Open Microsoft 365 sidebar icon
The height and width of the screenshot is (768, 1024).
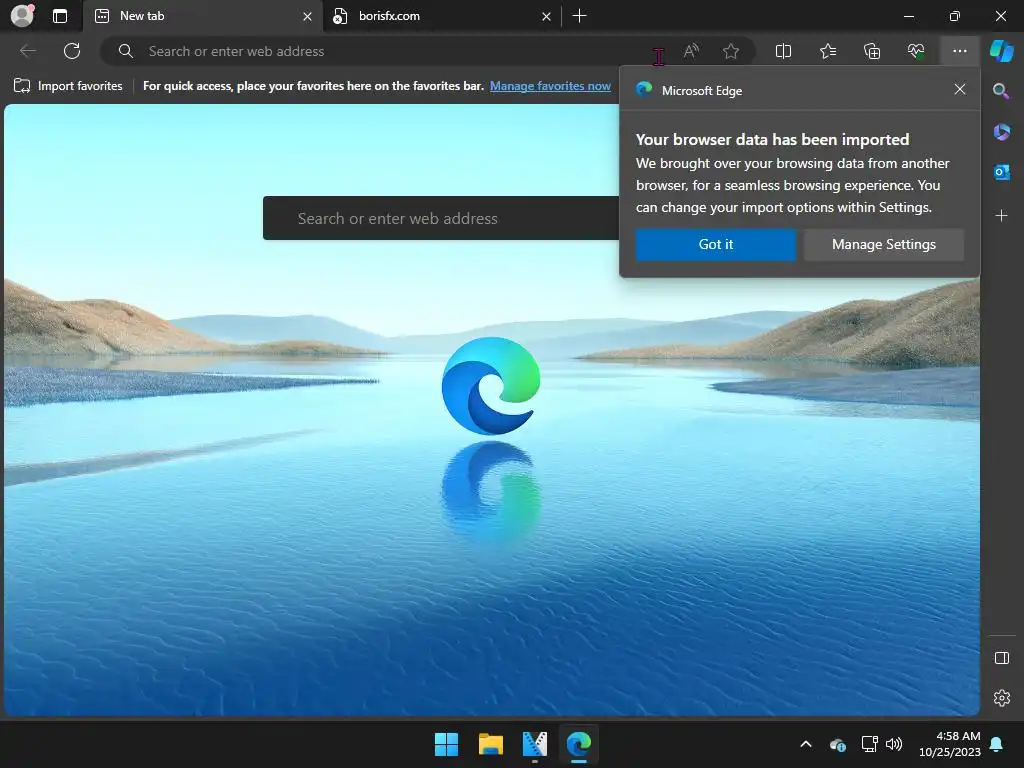(1001, 132)
